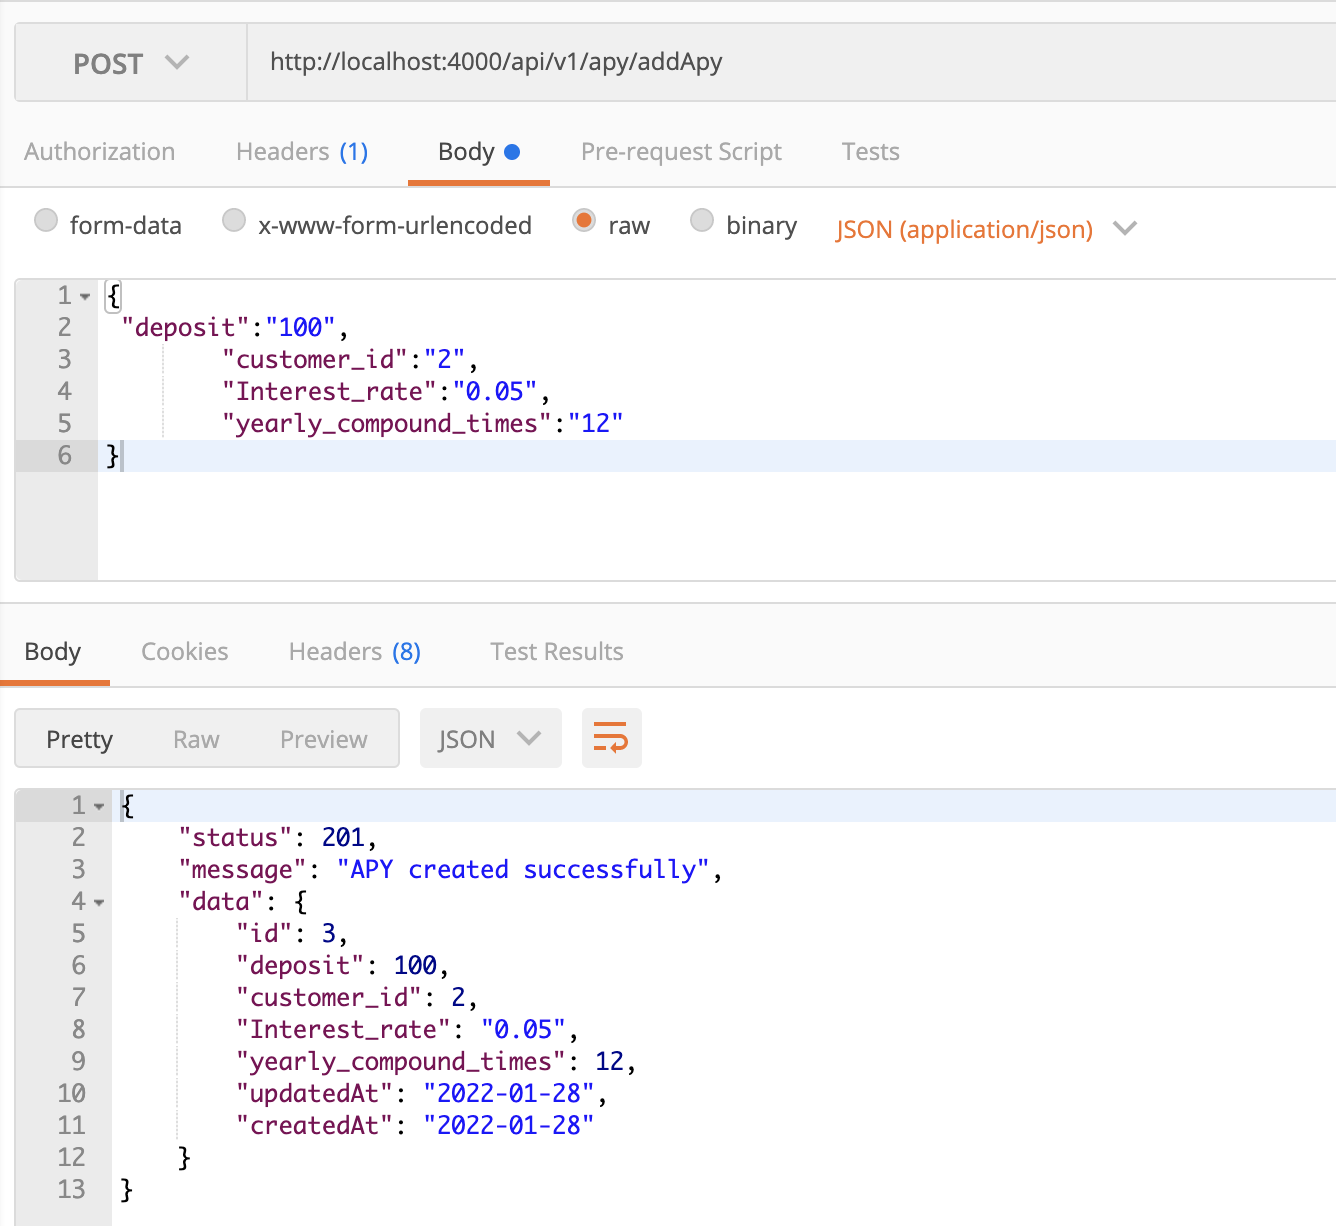Click the line-wrap response icon
Screen dimensions: 1336x1226
611,738
